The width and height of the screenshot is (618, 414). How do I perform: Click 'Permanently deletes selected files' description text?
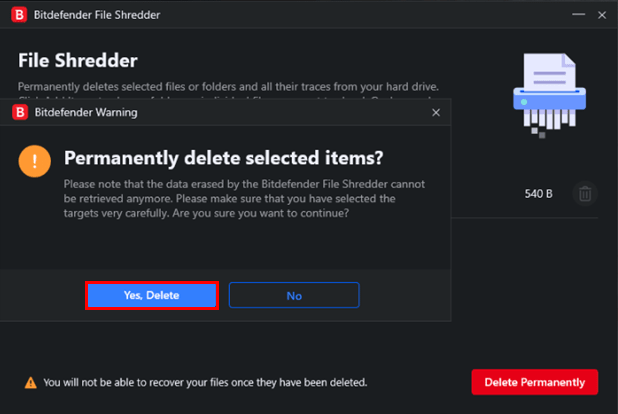pyautogui.click(x=228, y=86)
